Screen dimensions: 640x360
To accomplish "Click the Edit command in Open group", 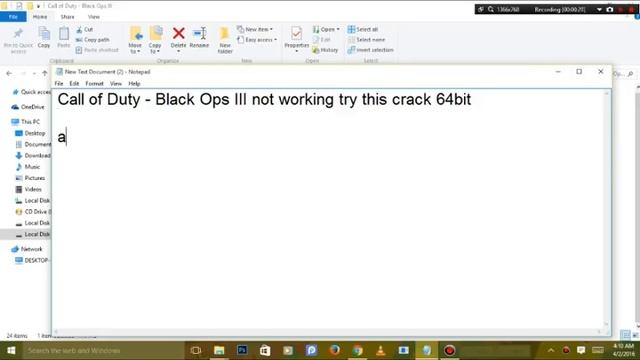I will [322, 40].
